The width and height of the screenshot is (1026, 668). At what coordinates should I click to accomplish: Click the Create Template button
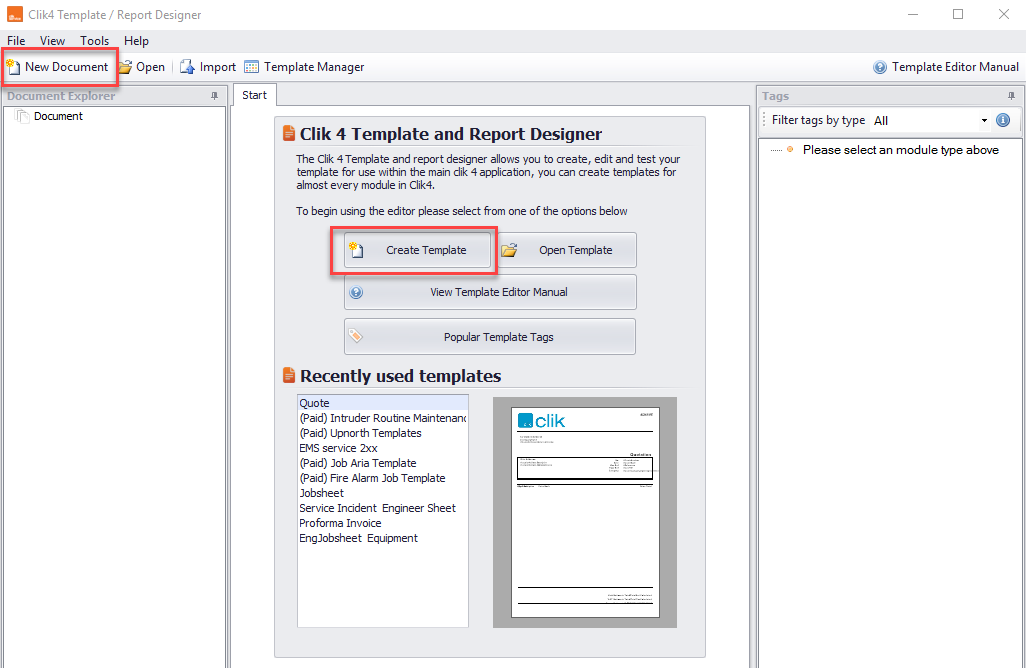(x=417, y=250)
